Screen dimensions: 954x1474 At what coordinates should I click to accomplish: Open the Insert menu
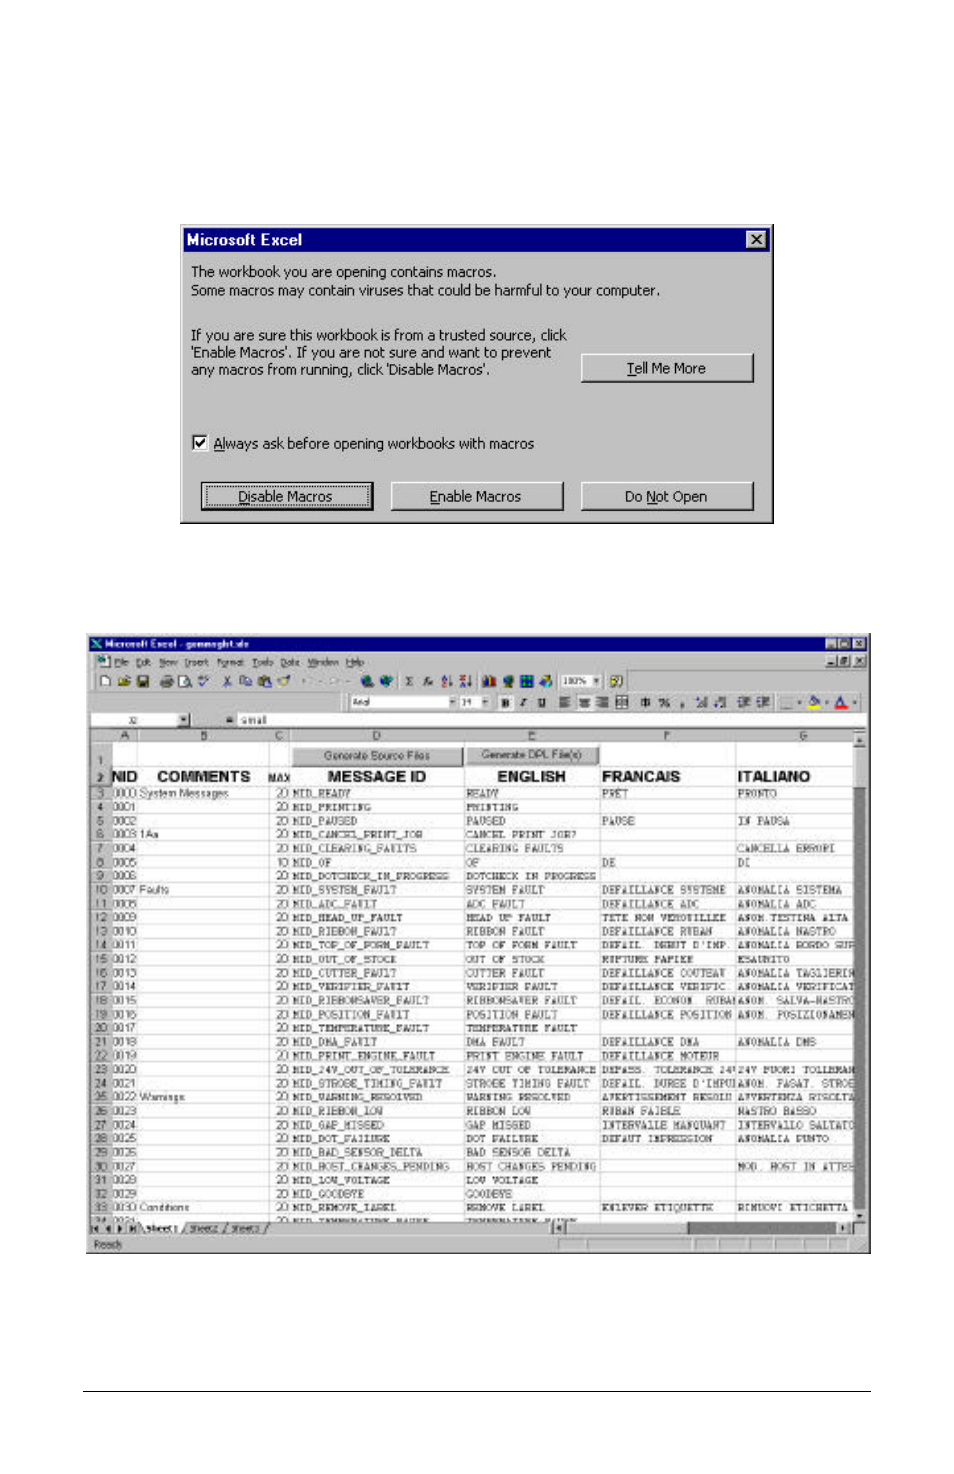[x=196, y=662]
